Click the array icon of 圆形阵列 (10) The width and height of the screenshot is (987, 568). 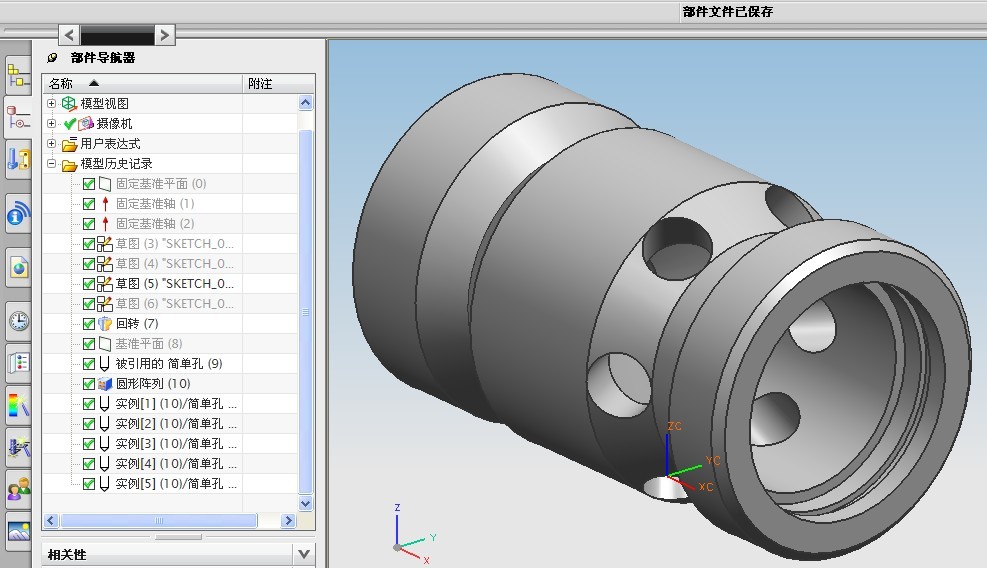coord(104,384)
